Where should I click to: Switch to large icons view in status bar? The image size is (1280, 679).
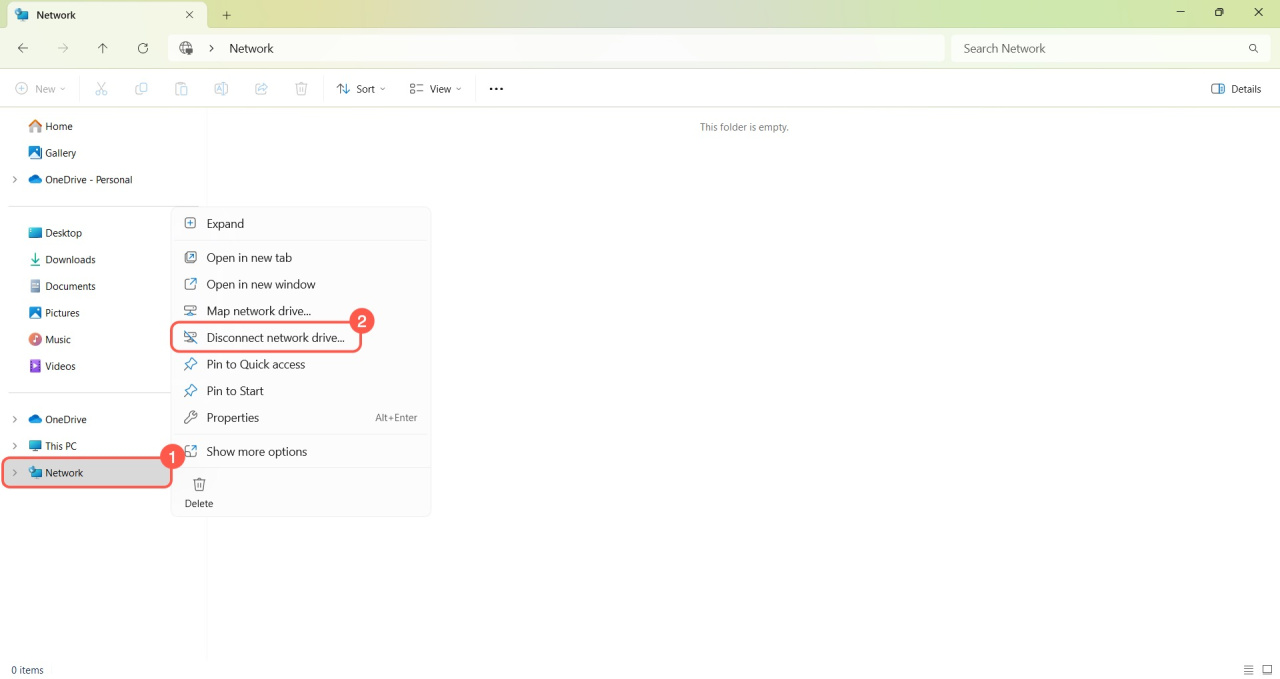[1267, 670]
